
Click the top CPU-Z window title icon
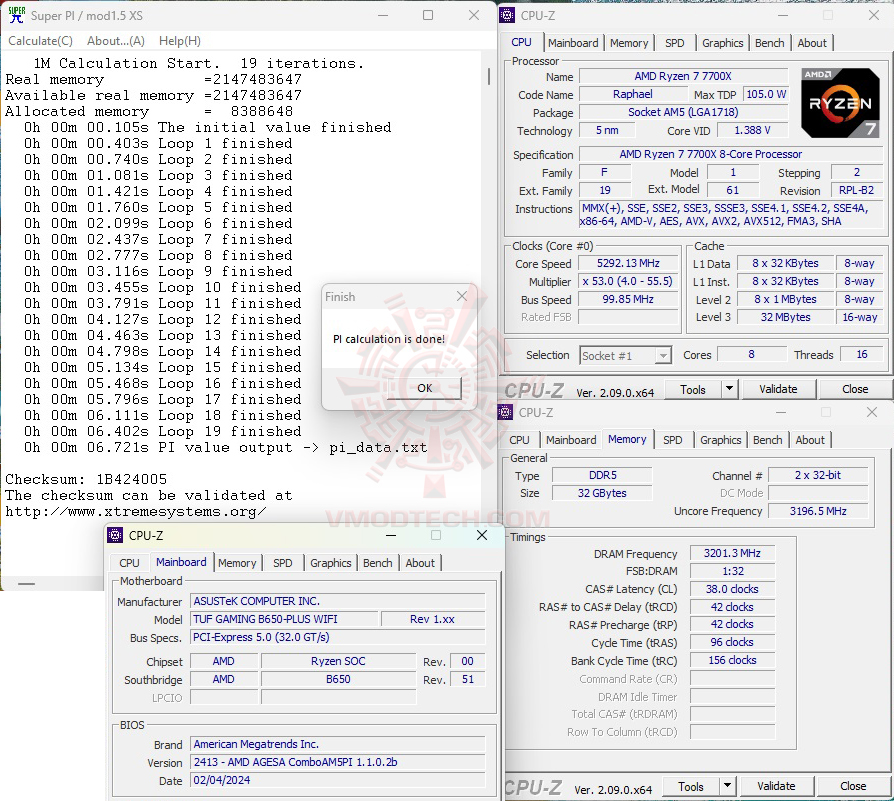[507, 15]
